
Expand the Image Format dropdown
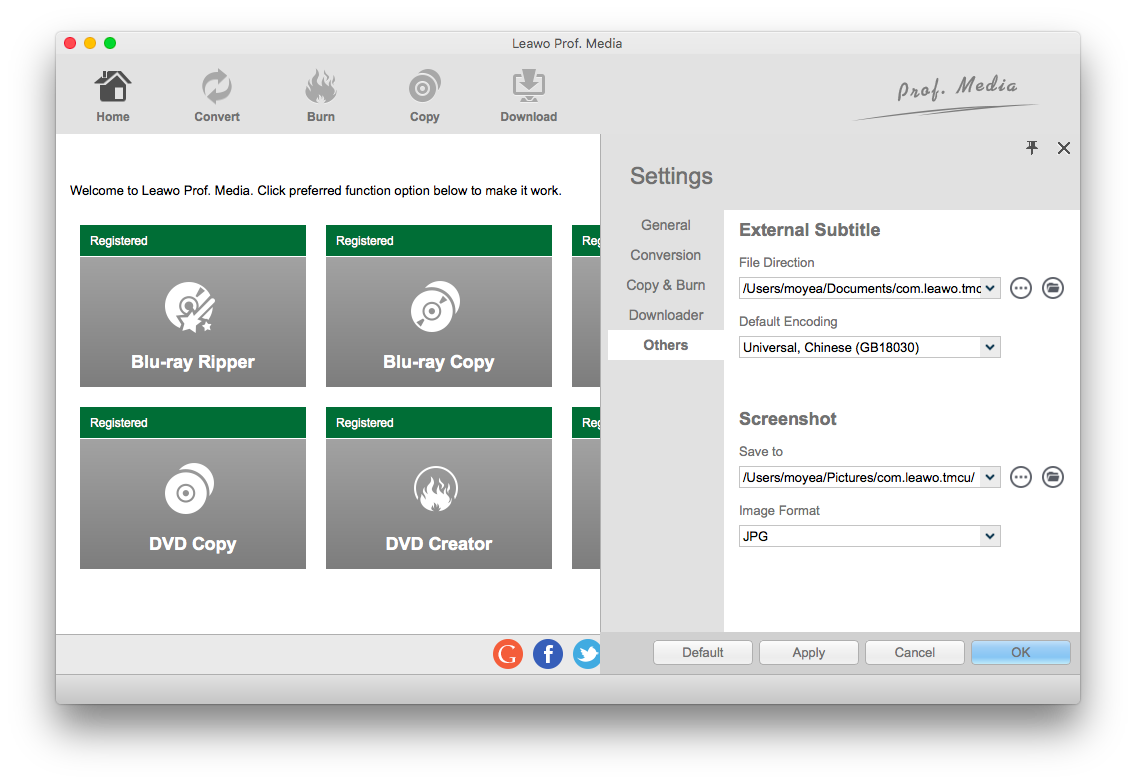pyautogui.click(x=989, y=536)
